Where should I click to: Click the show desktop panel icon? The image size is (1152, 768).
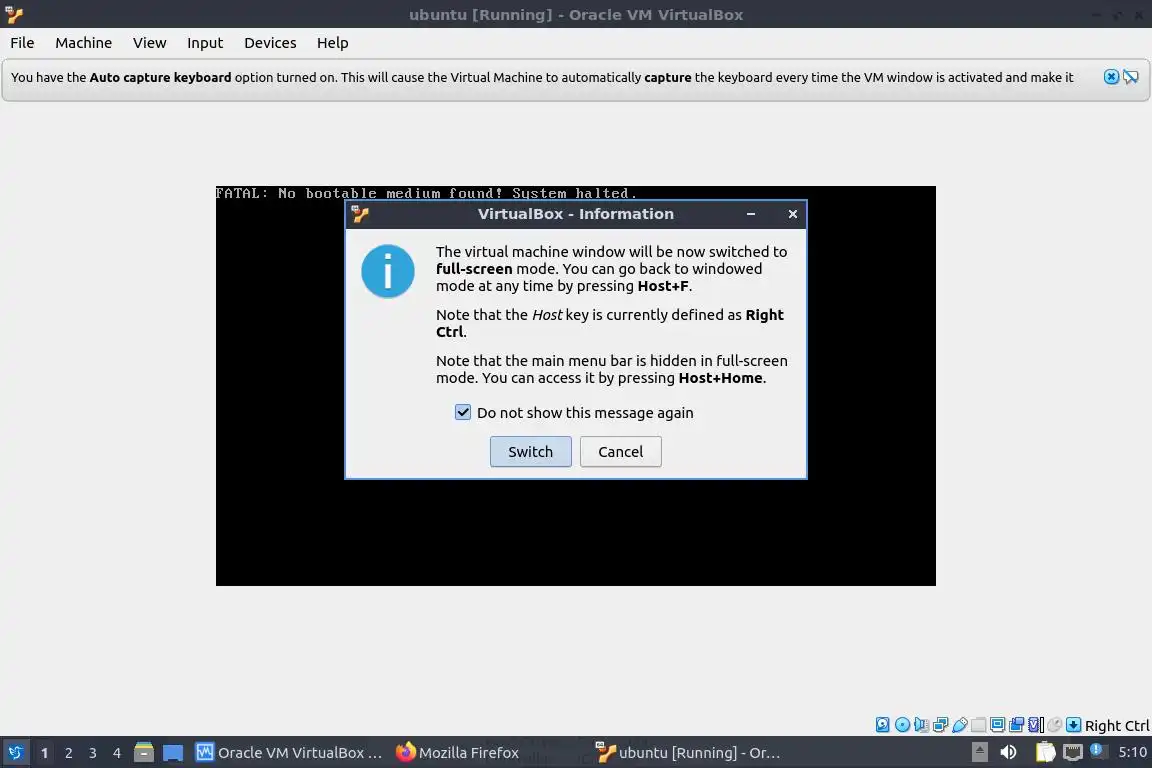(173, 753)
